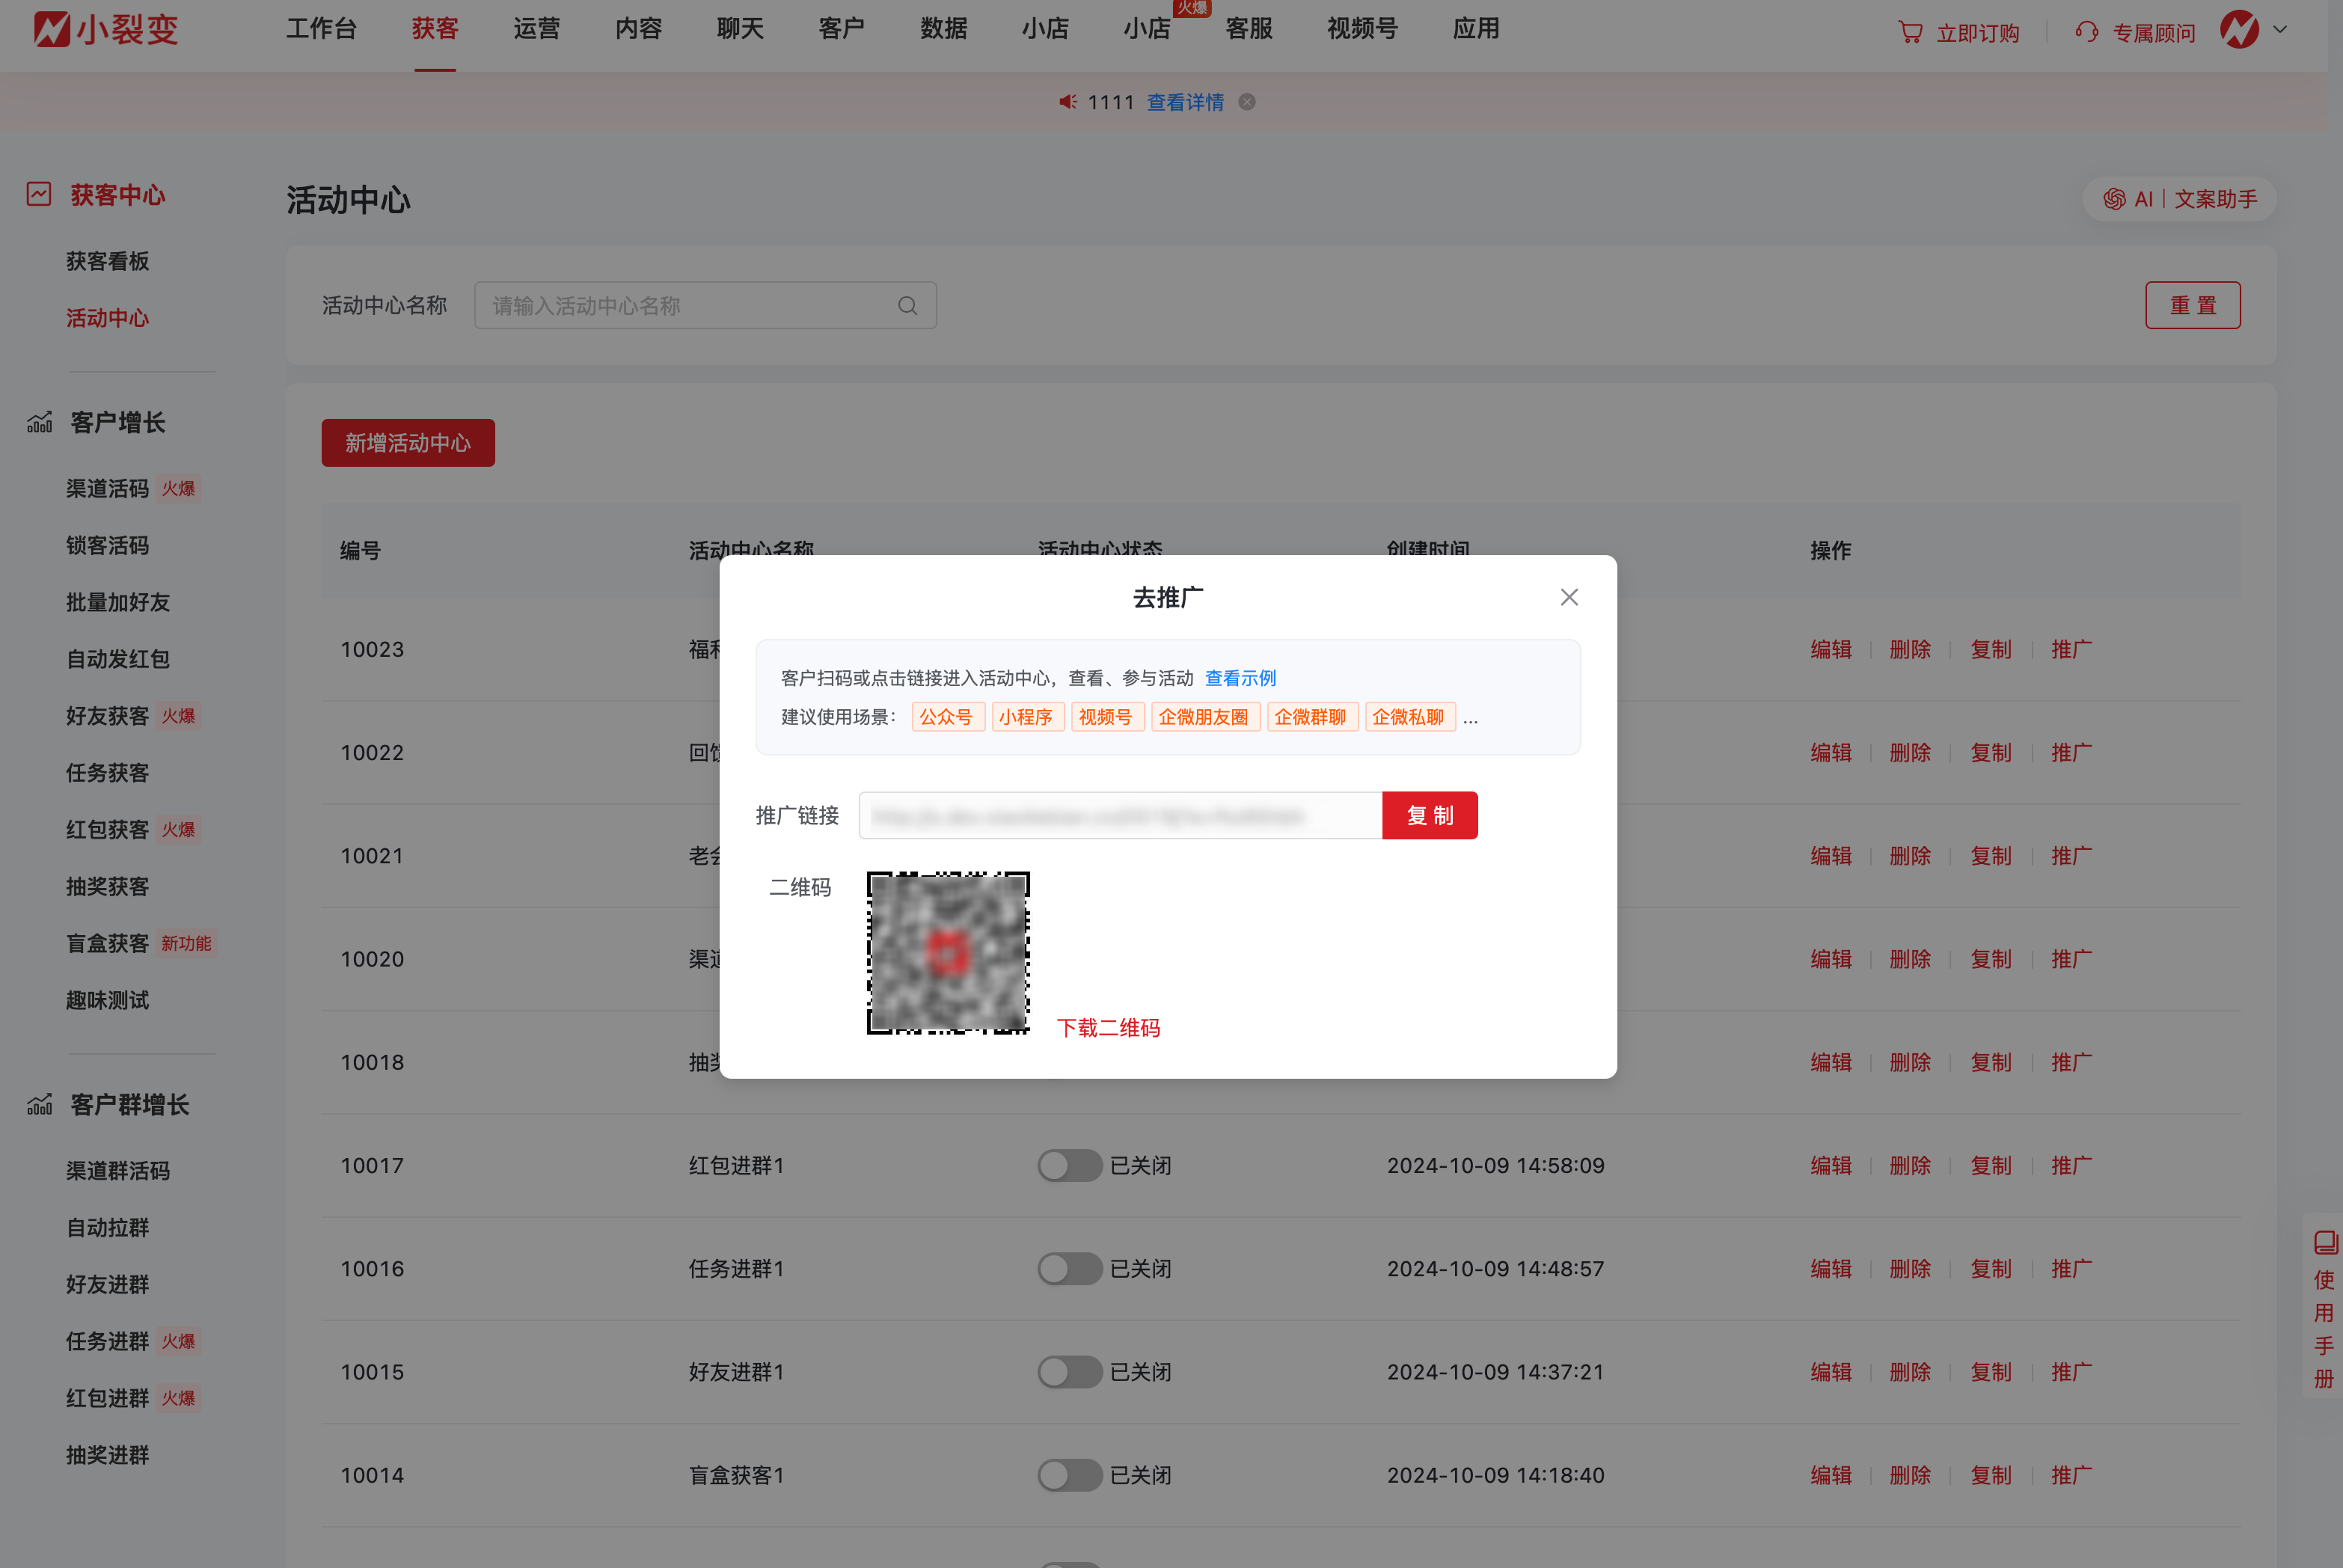Open the 工作台 top menu
The image size is (2343, 1568).
click(321, 29)
